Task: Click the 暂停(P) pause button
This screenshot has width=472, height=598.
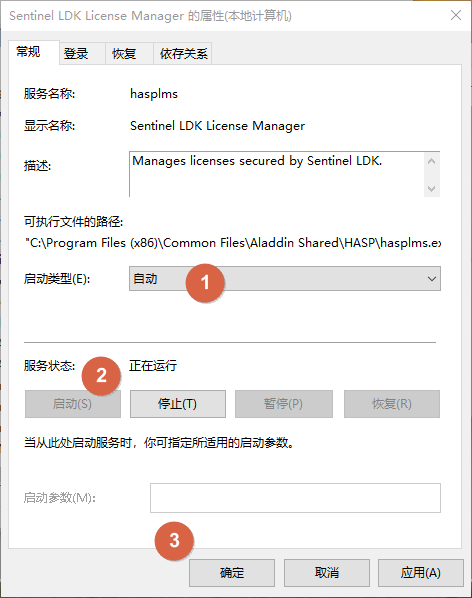Action: 284,404
